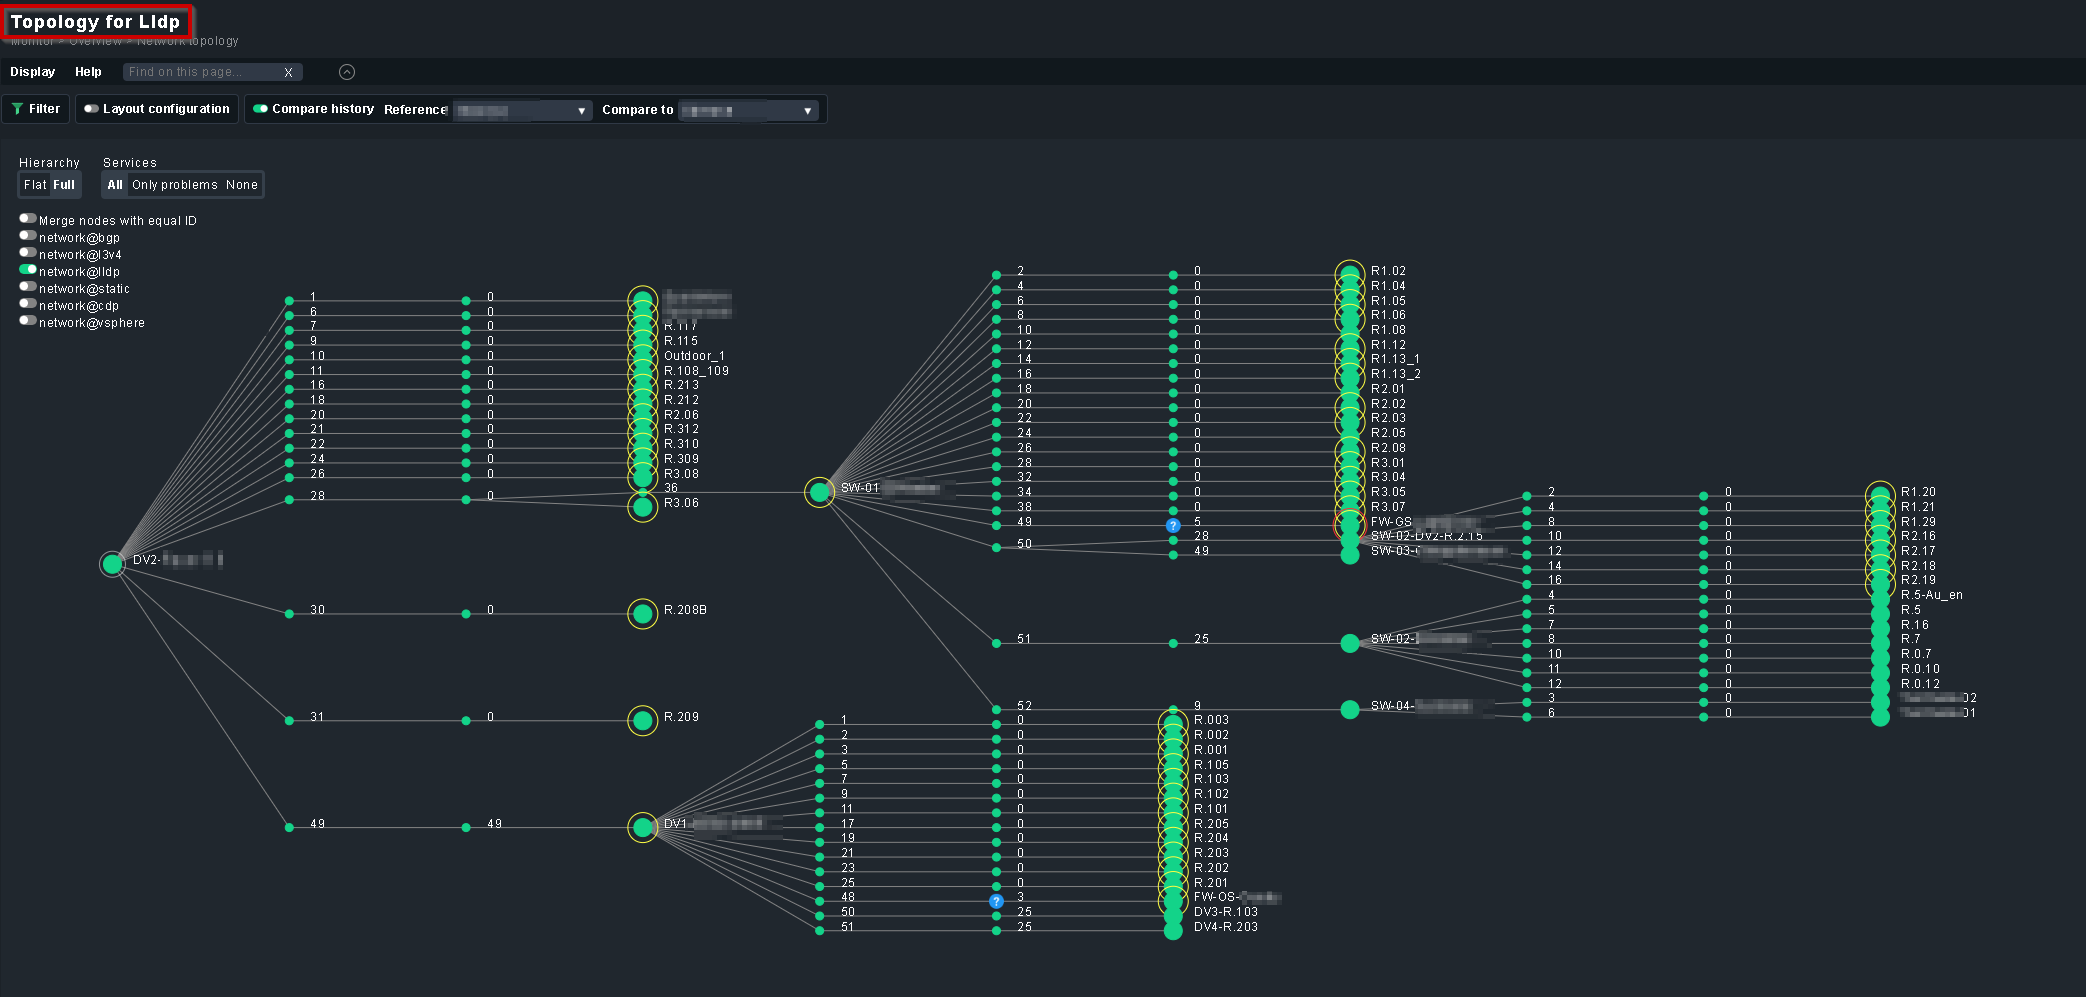Disable the network@lldp toggle
The height and width of the screenshot is (997, 2086).
(27, 269)
